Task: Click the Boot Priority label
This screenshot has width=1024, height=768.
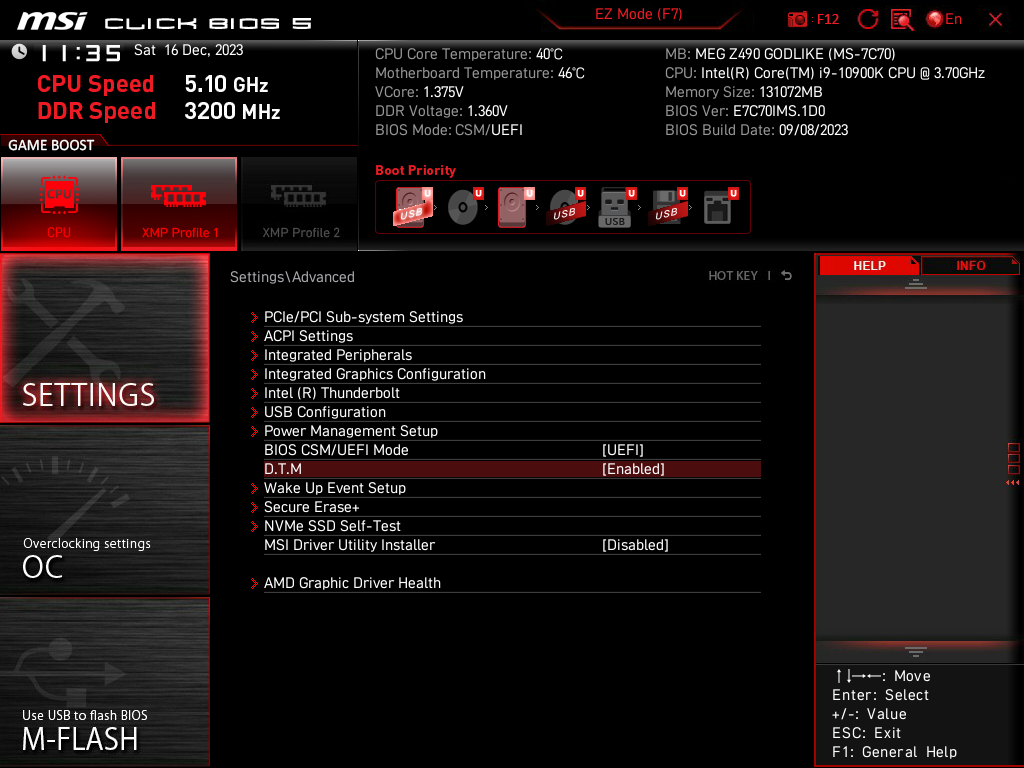Action: click(x=415, y=170)
